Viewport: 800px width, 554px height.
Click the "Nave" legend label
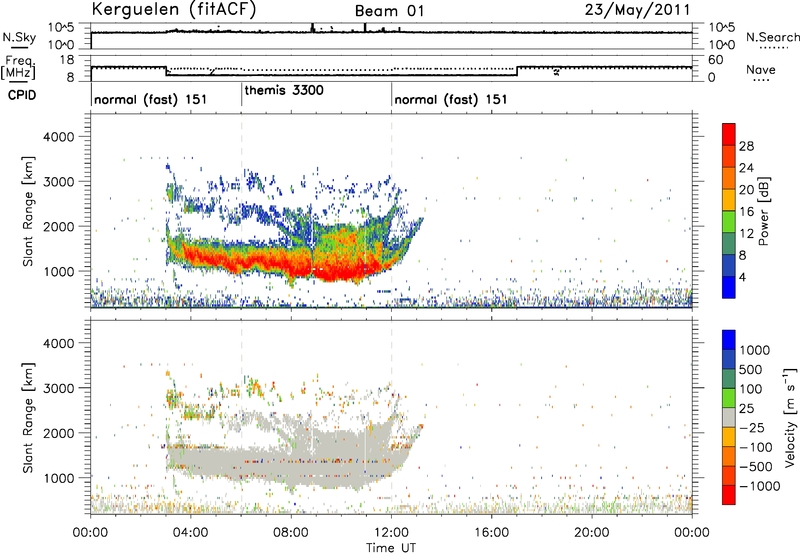pos(761,70)
